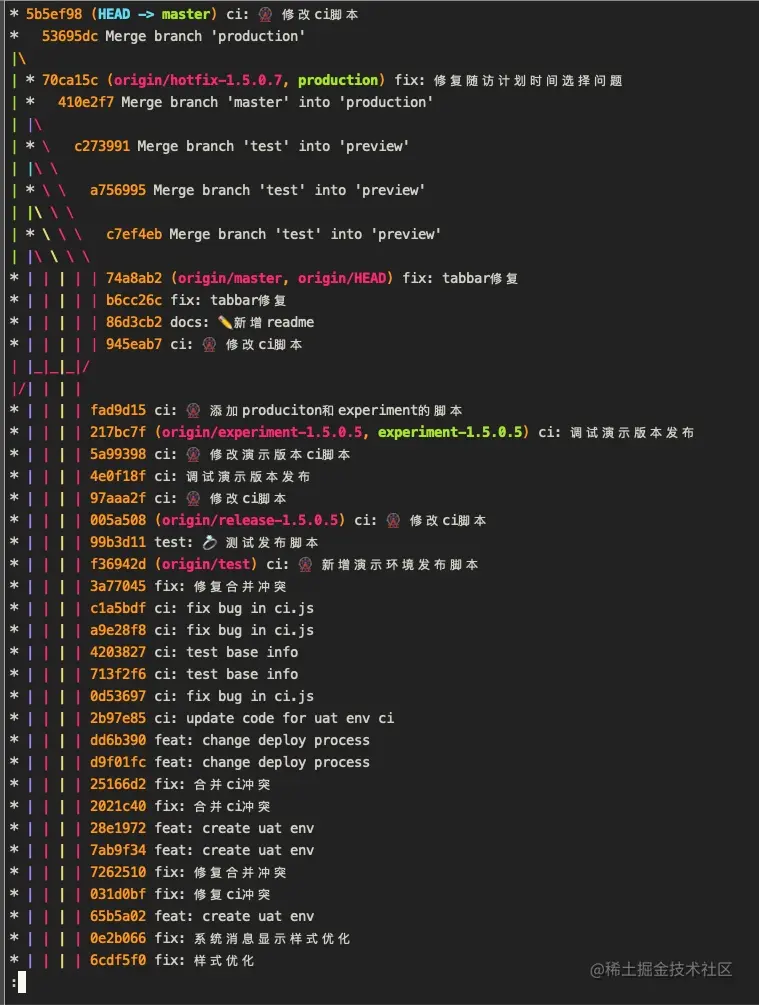Select commit hash 7262510

[118, 872]
